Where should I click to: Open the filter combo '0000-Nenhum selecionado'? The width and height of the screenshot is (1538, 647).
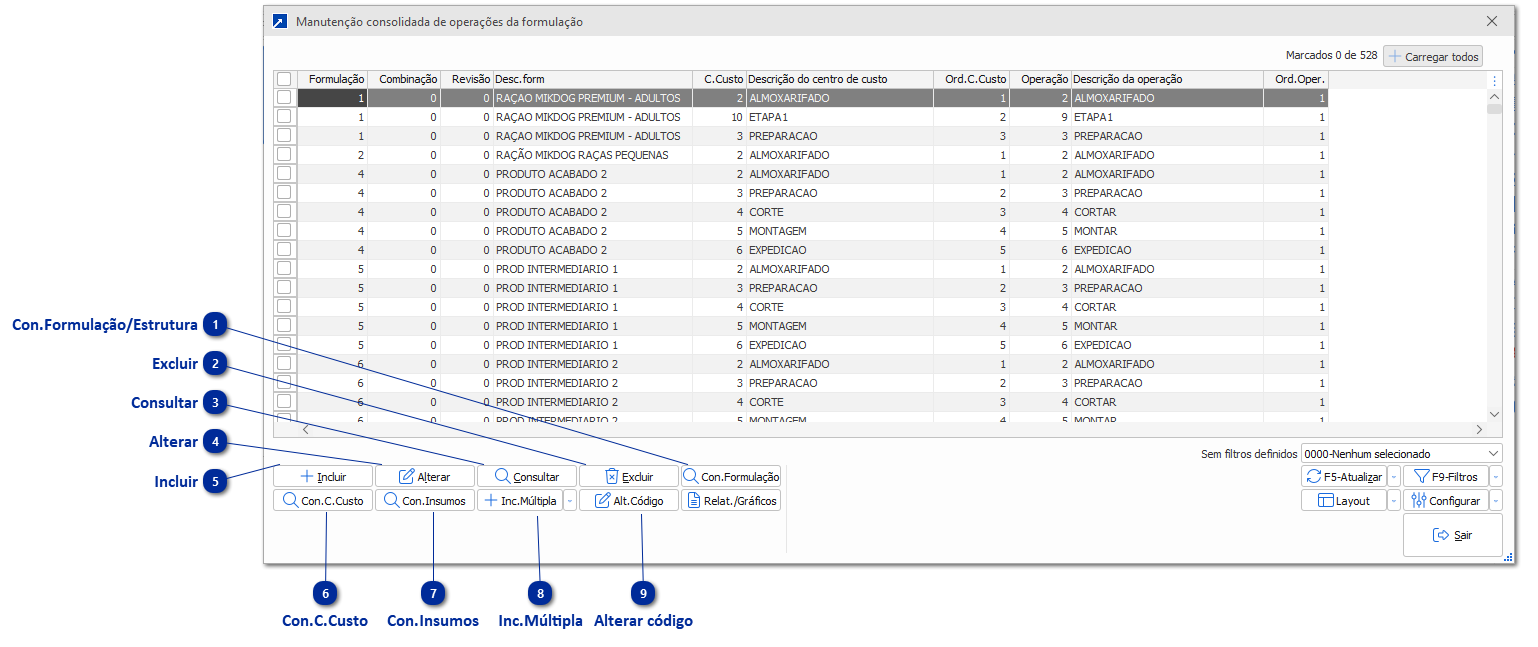pos(1401,454)
